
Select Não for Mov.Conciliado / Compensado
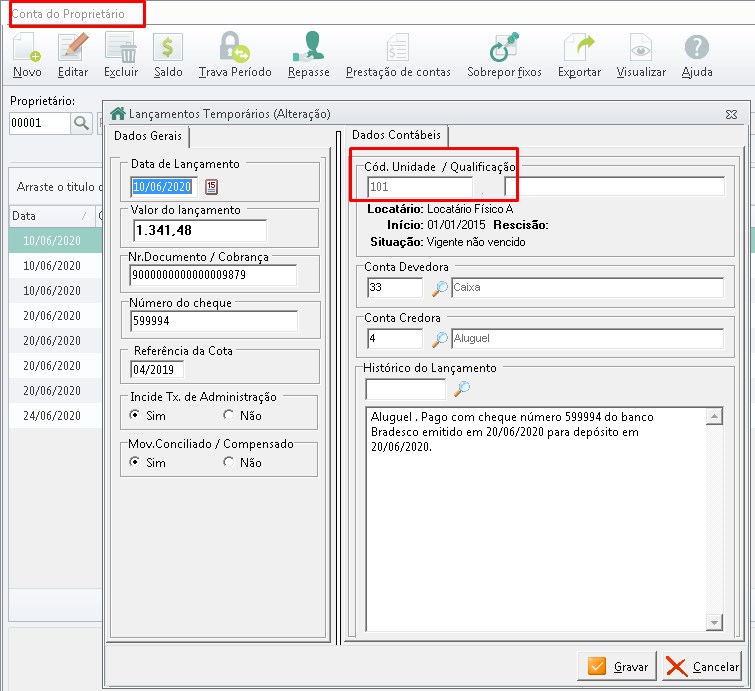coord(229,463)
